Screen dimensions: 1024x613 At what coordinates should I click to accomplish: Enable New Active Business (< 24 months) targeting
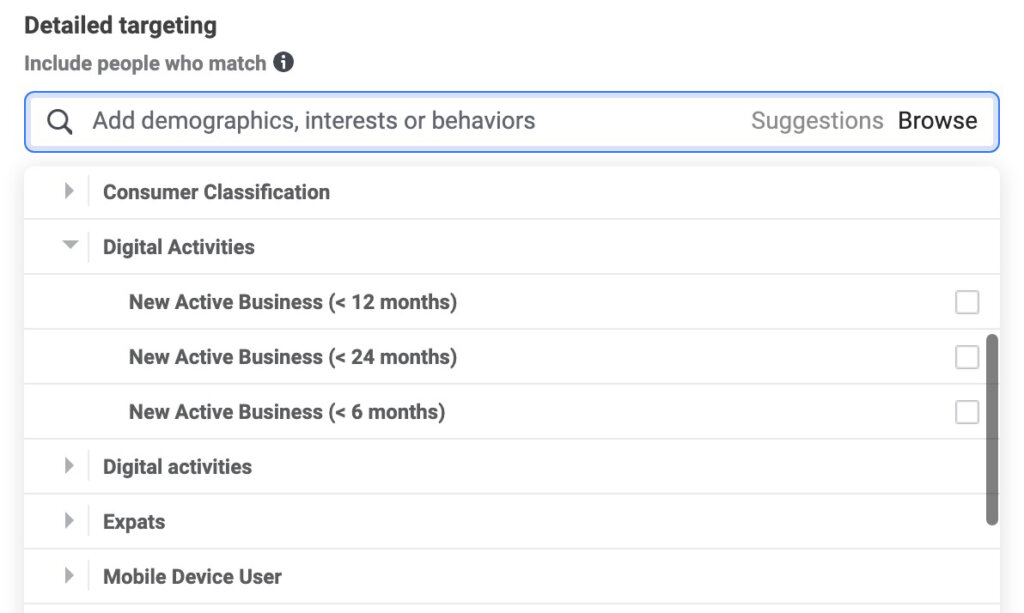966,356
